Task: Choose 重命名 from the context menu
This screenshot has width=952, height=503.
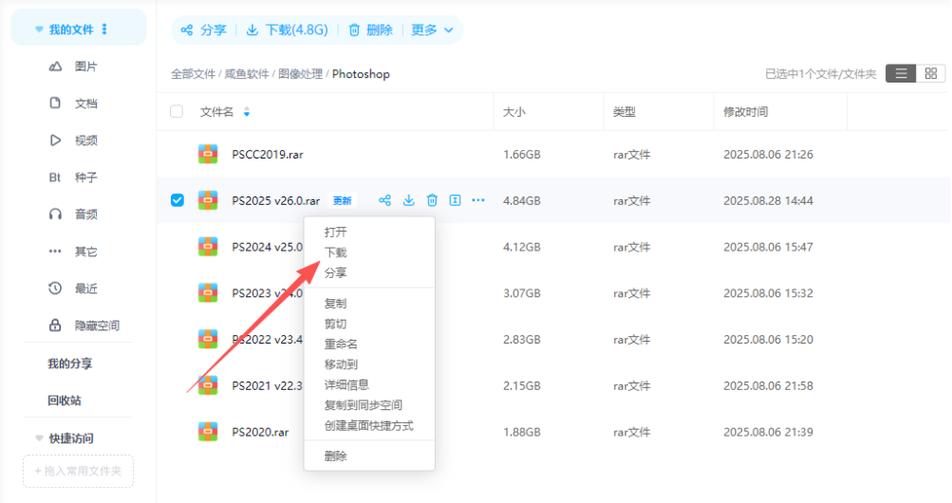Action: point(341,344)
